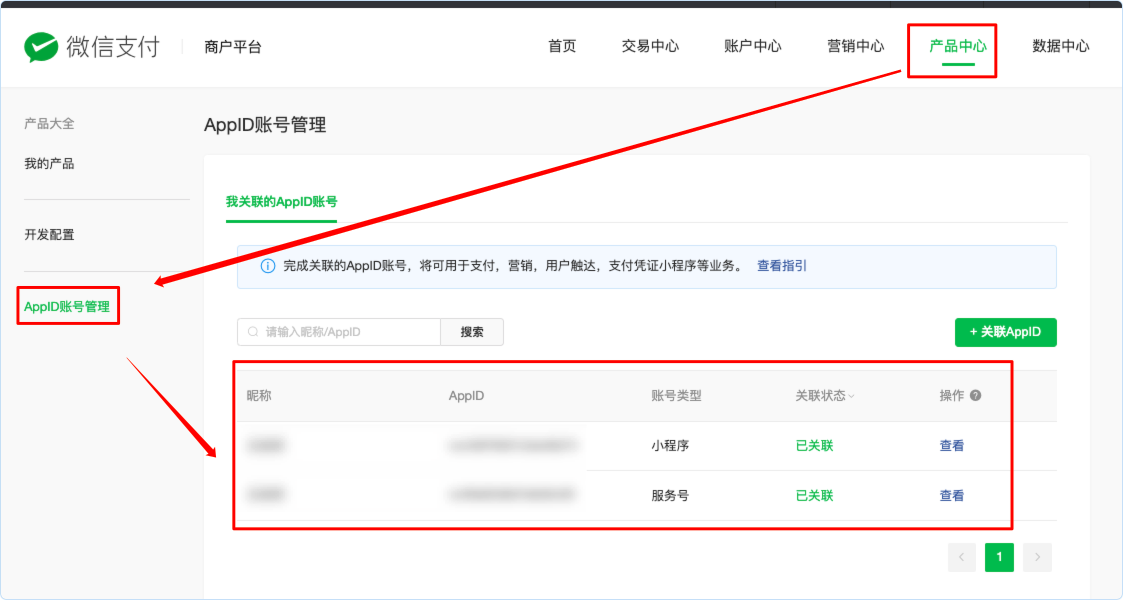The height and width of the screenshot is (600, 1123).
Task: Open the 营销中心 nav item
Action: [x=855, y=46]
